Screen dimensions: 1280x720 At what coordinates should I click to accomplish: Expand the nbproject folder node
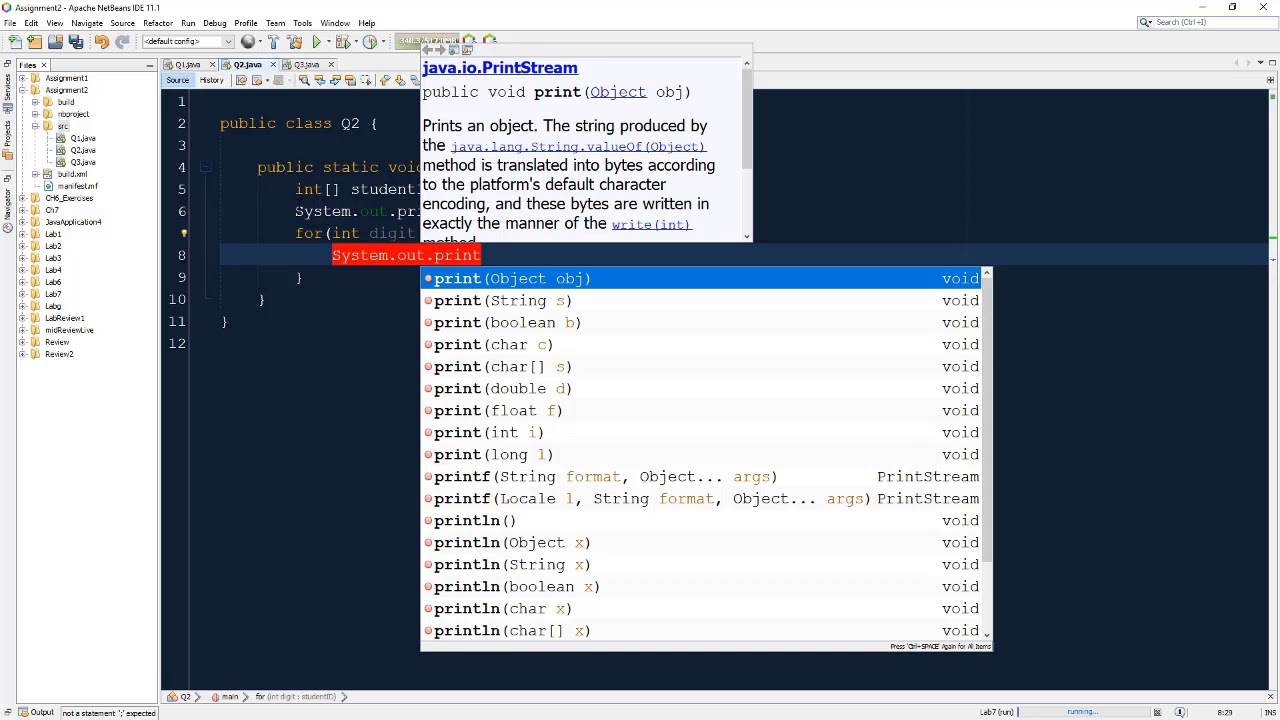36,114
